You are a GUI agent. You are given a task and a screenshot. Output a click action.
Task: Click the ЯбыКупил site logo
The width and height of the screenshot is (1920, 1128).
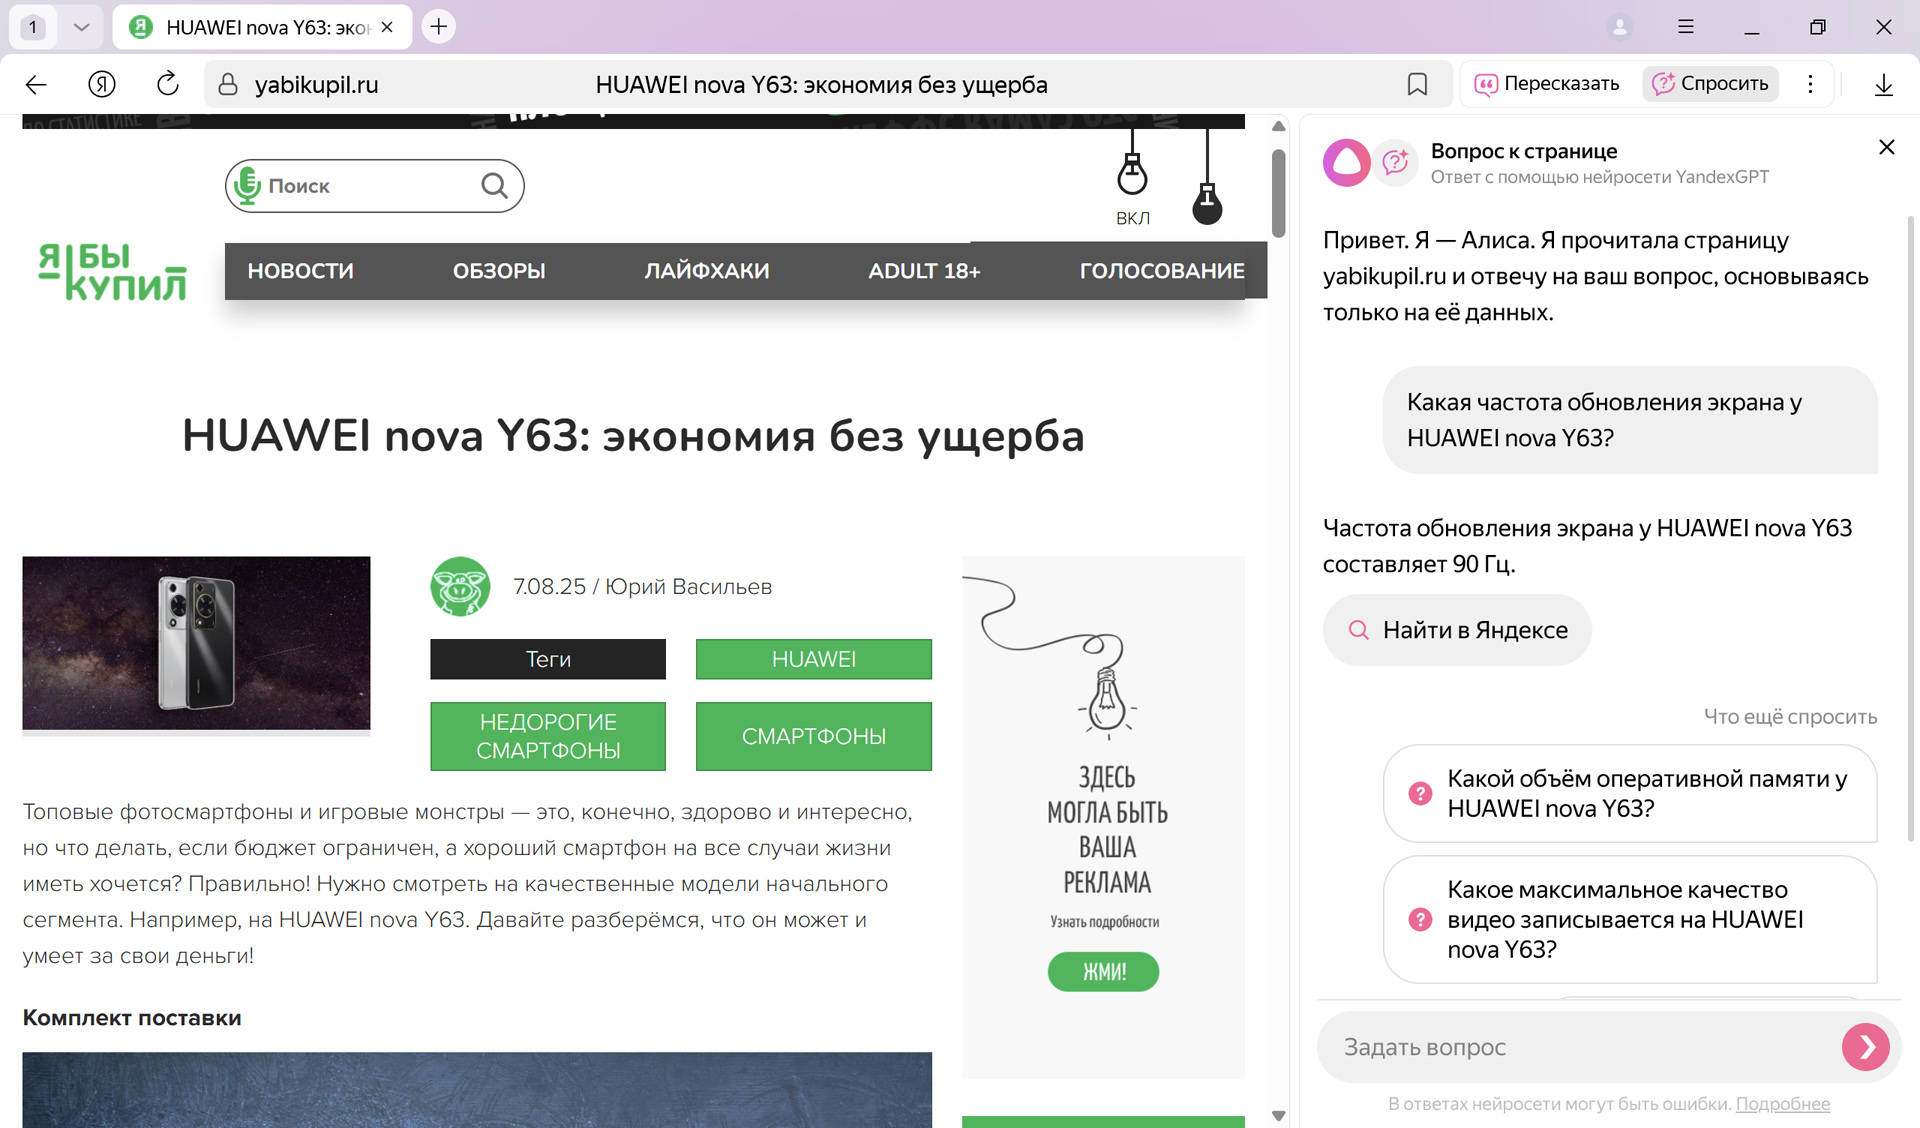[113, 271]
